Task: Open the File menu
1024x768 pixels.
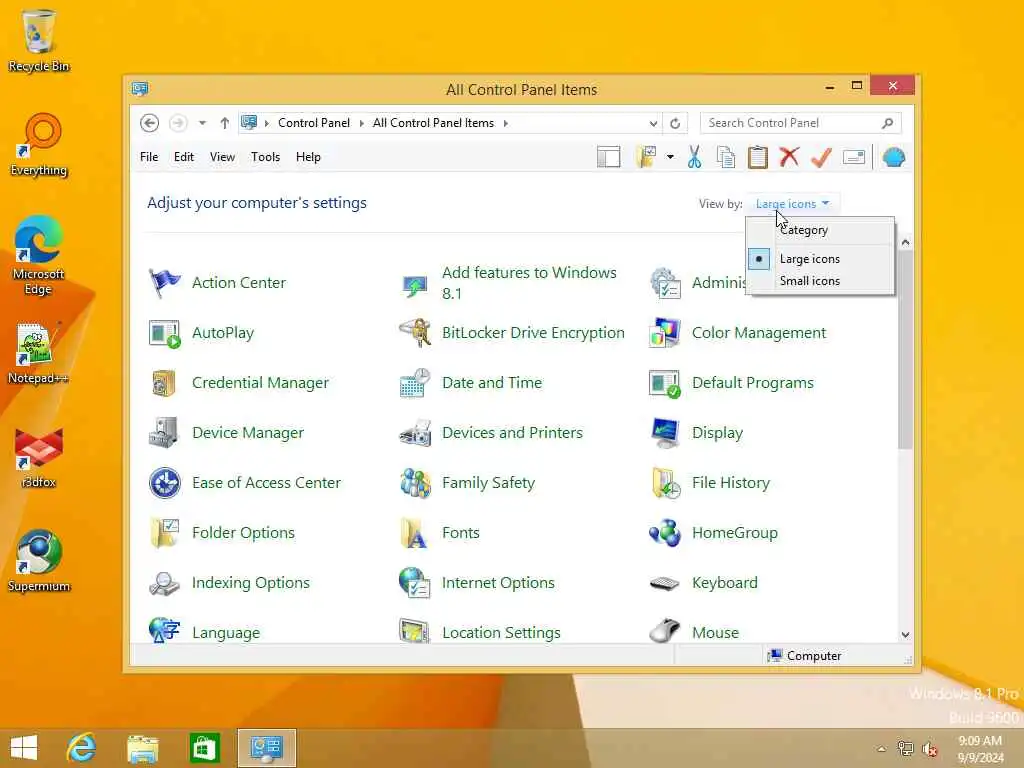Action: click(149, 157)
